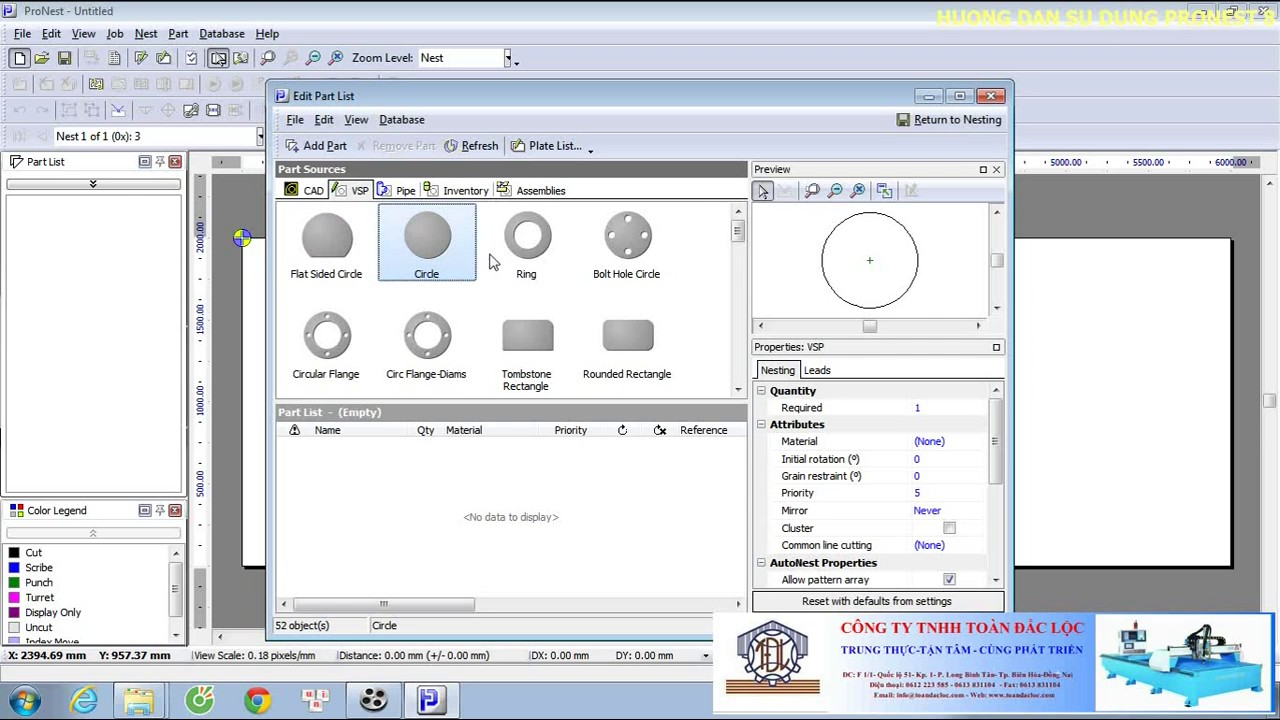Click the New Job icon in main toolbar
1280x720 pixels.
click(x=19, y=58)
